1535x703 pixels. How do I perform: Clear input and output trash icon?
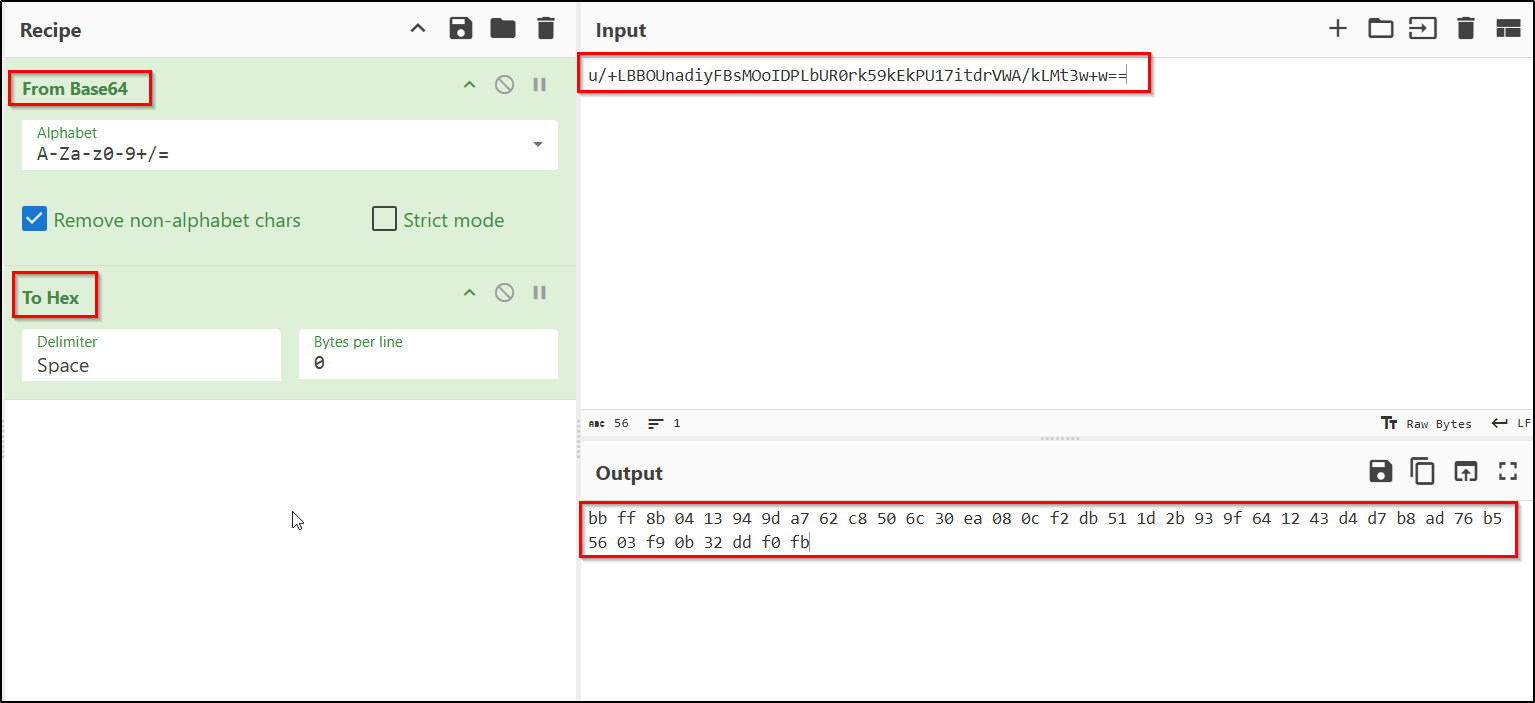click(x=1466, y=29)
